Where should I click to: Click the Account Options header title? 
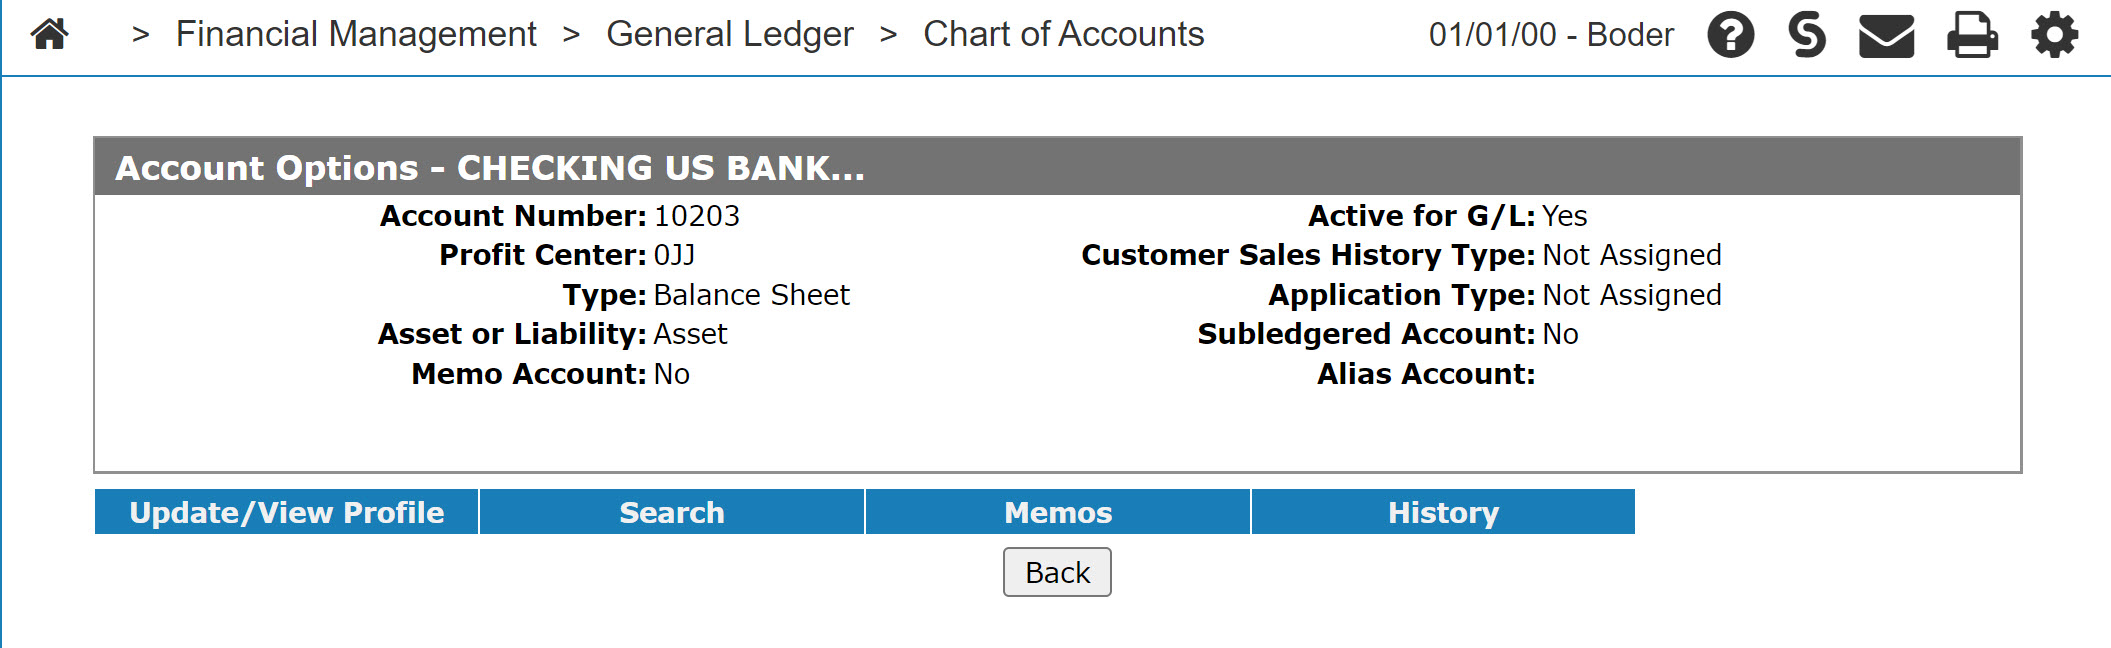(490, 168)
